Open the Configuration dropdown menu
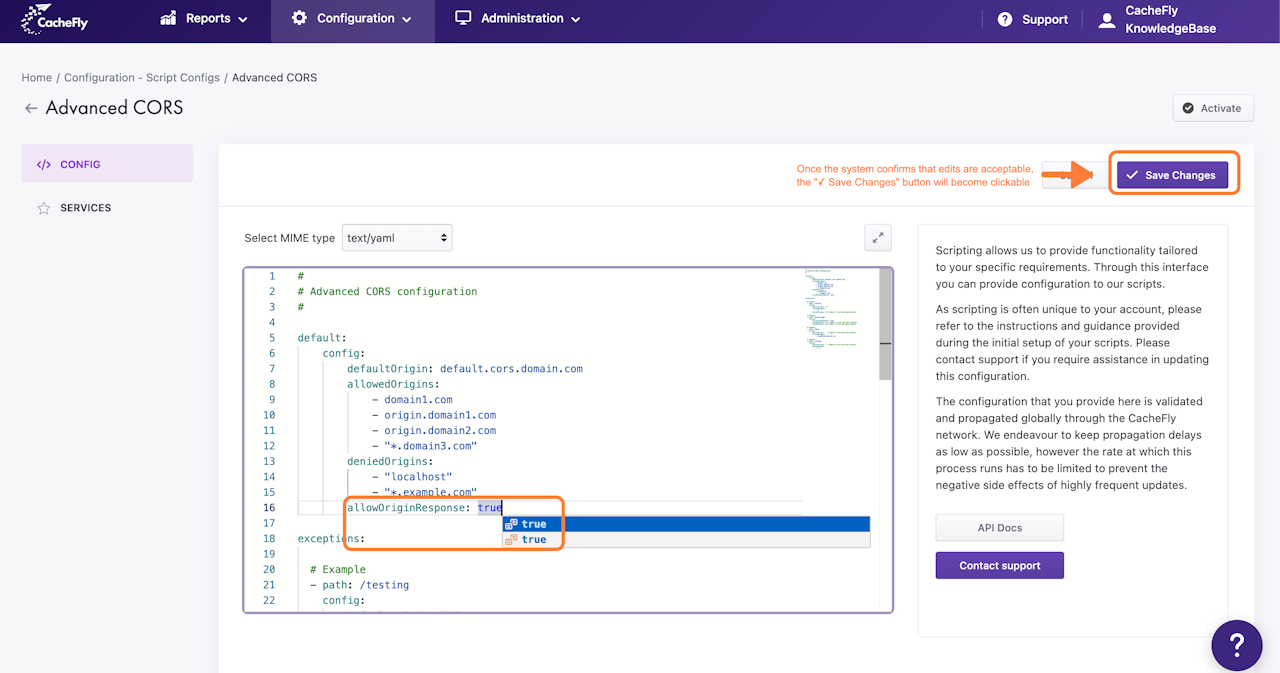 click(x=353, y=18)
